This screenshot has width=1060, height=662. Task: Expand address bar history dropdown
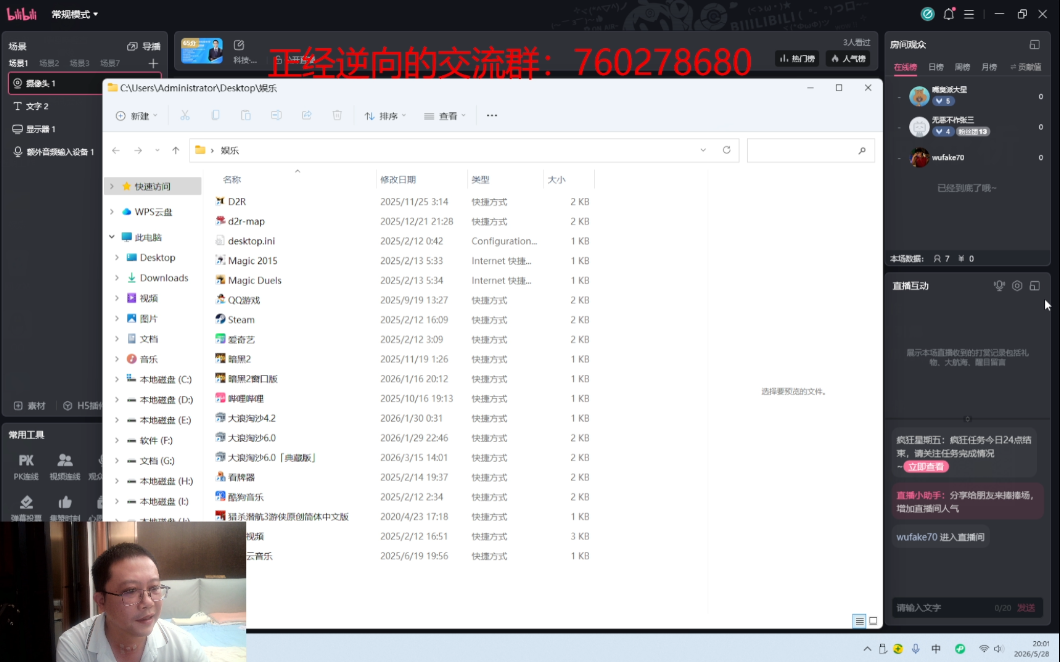click(x=703, y=150)
